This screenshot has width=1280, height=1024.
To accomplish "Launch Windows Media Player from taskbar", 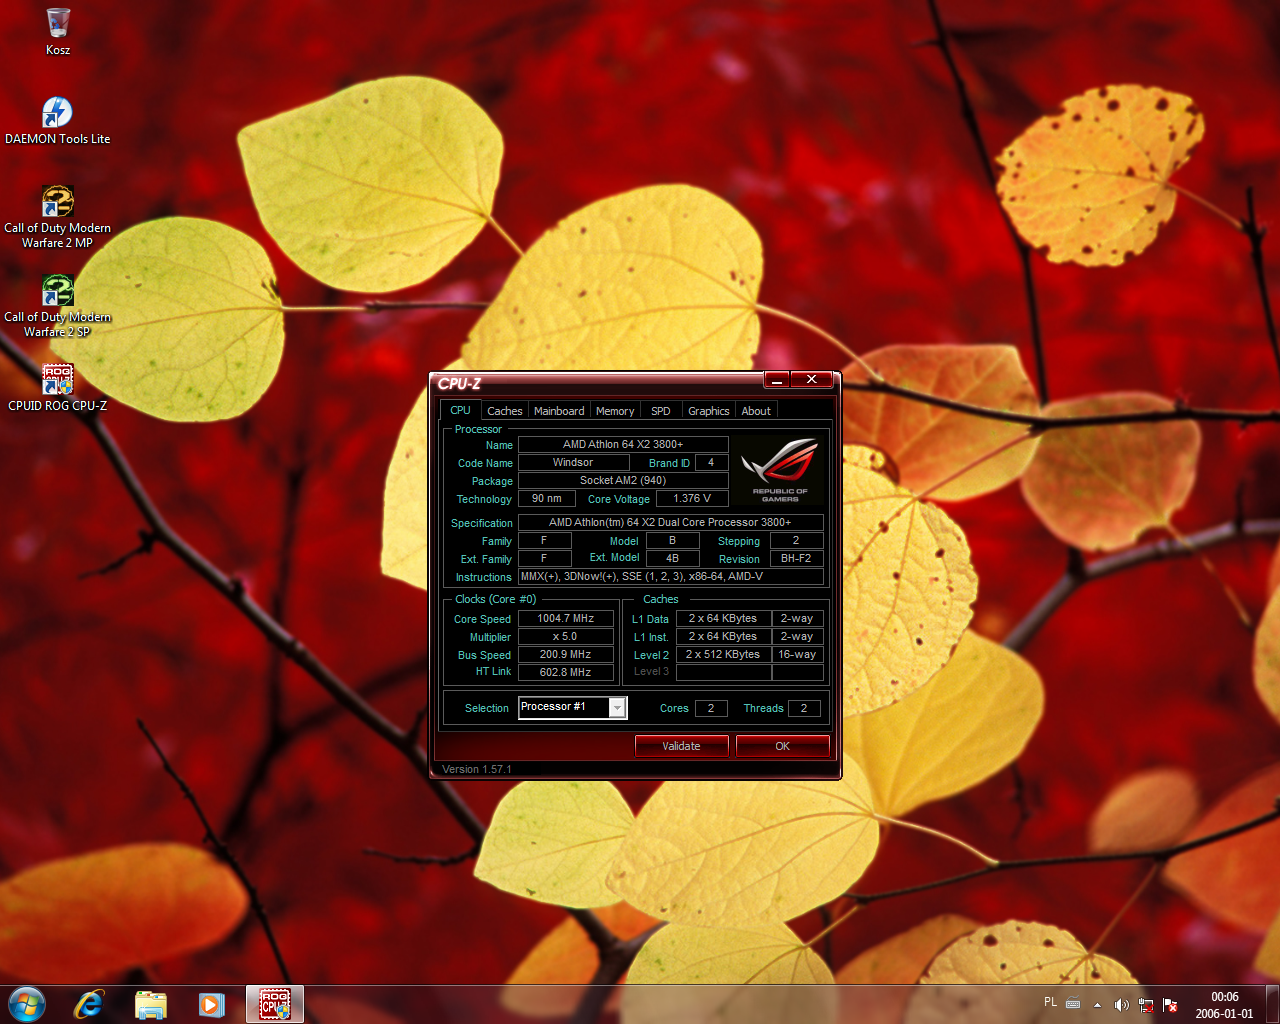I will click(211, 1004).
